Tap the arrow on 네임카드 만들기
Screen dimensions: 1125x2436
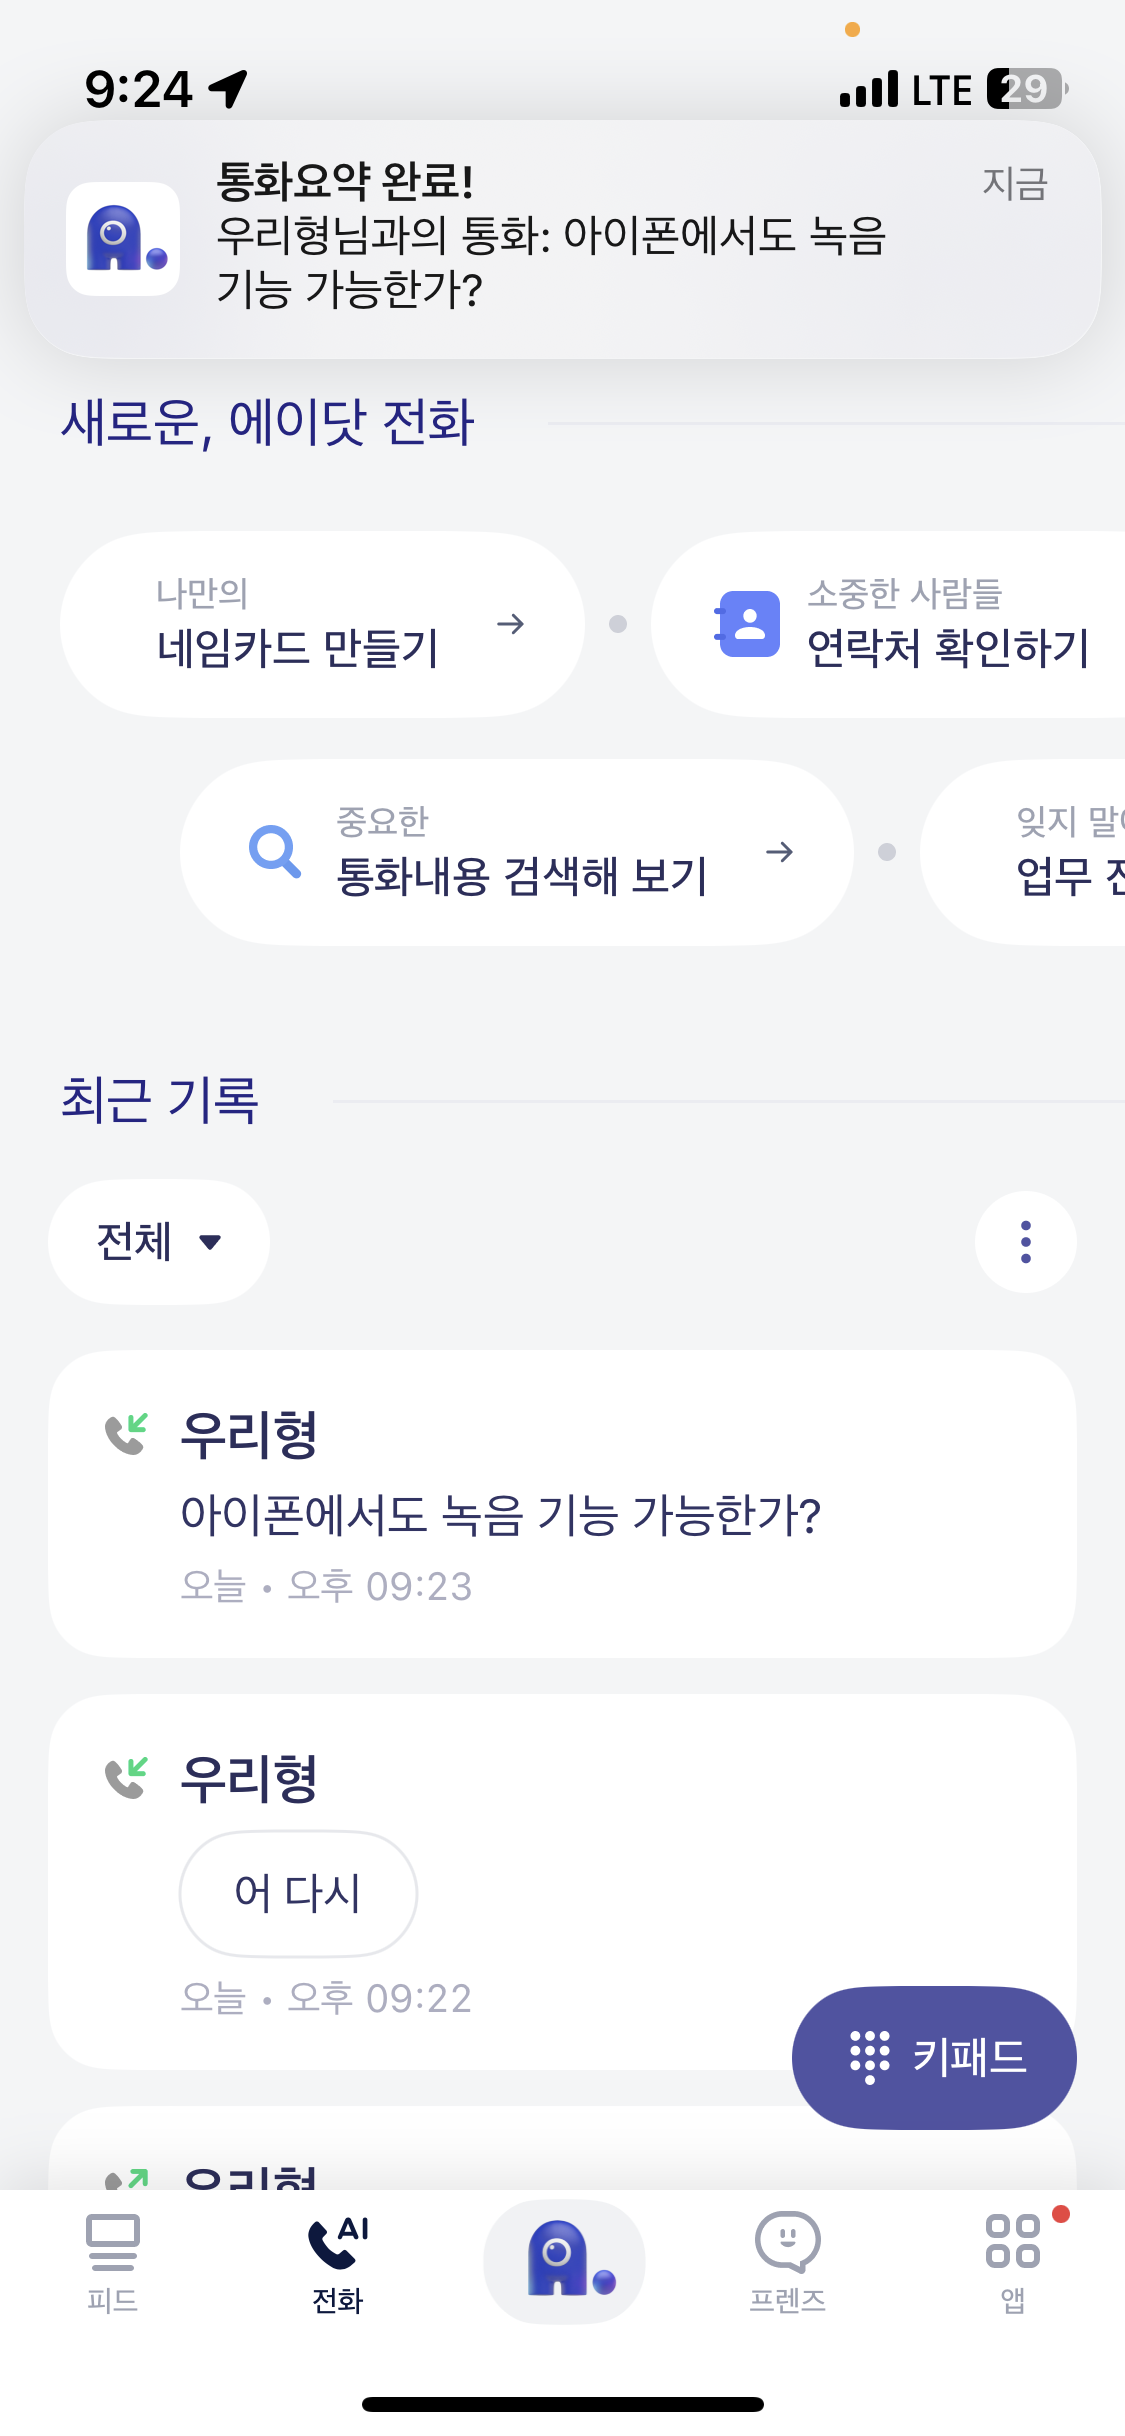tap(511, 624)
